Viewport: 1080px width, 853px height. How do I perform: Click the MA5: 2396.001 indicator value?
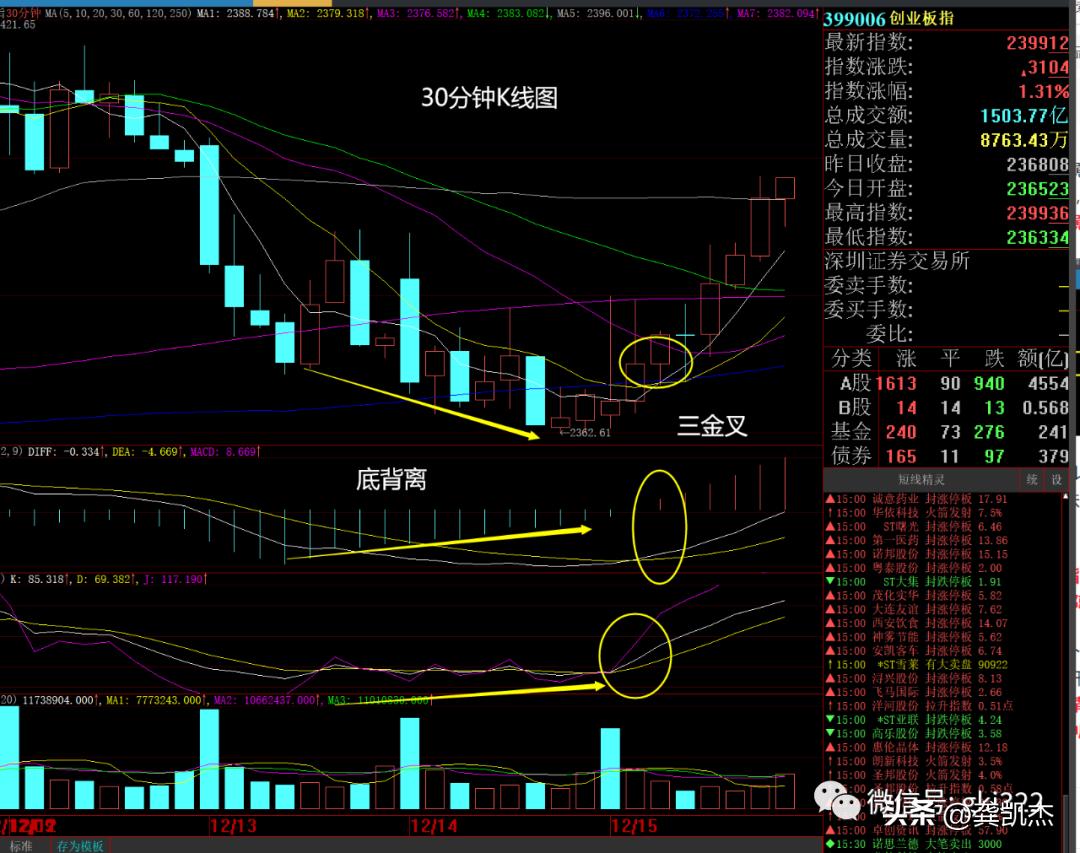(599, 13)
